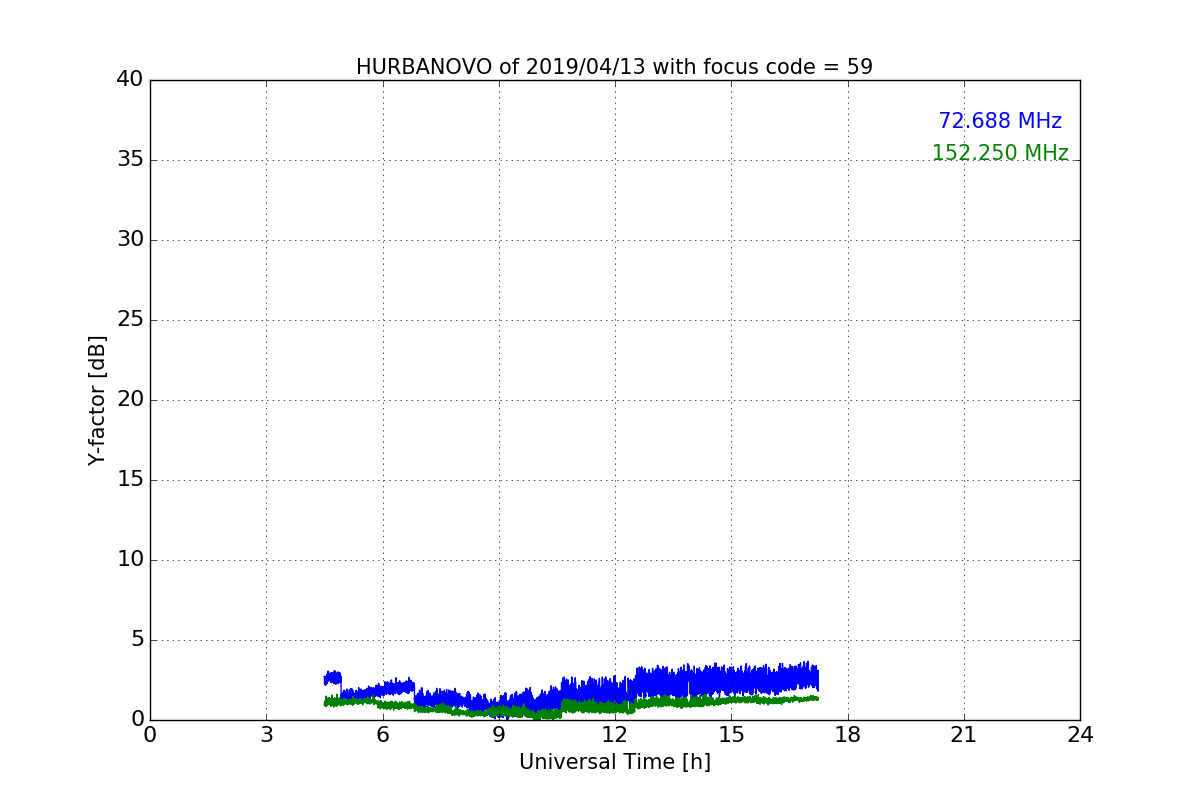Click y-axis tick label 25

click(130, 320)
